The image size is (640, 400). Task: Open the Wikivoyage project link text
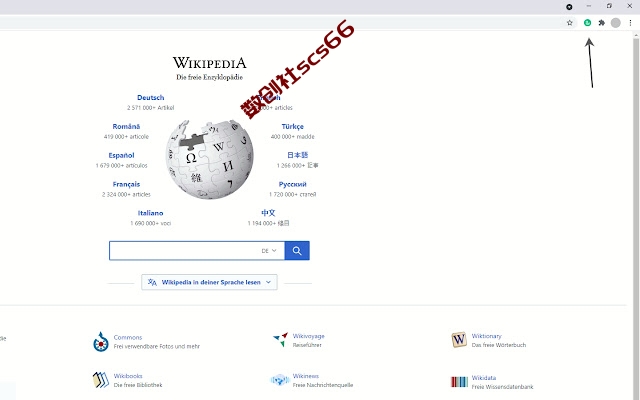click(309, 336)
